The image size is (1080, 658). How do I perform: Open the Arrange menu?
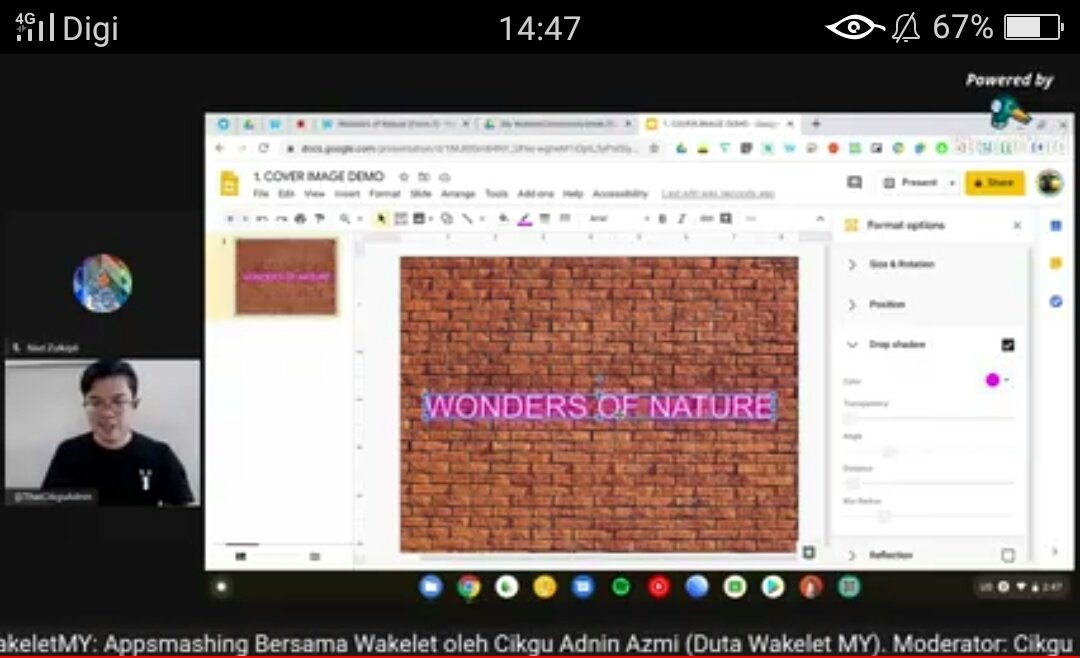(458, 194)
